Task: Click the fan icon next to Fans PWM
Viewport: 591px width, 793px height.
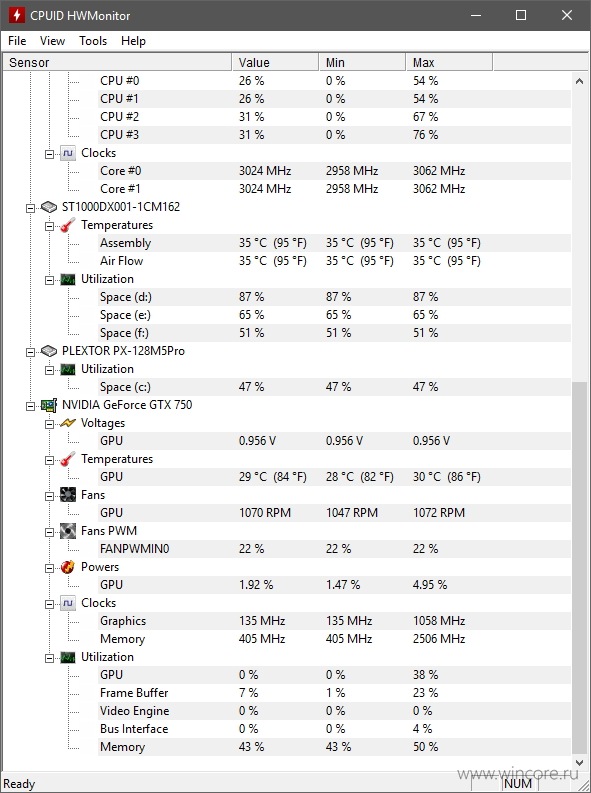Action: [x=68, y=531]
